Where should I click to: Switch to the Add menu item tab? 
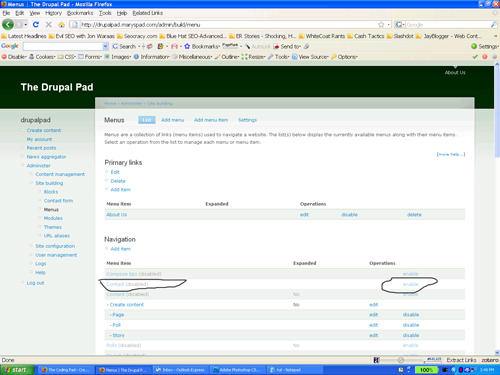pos(211,120)
